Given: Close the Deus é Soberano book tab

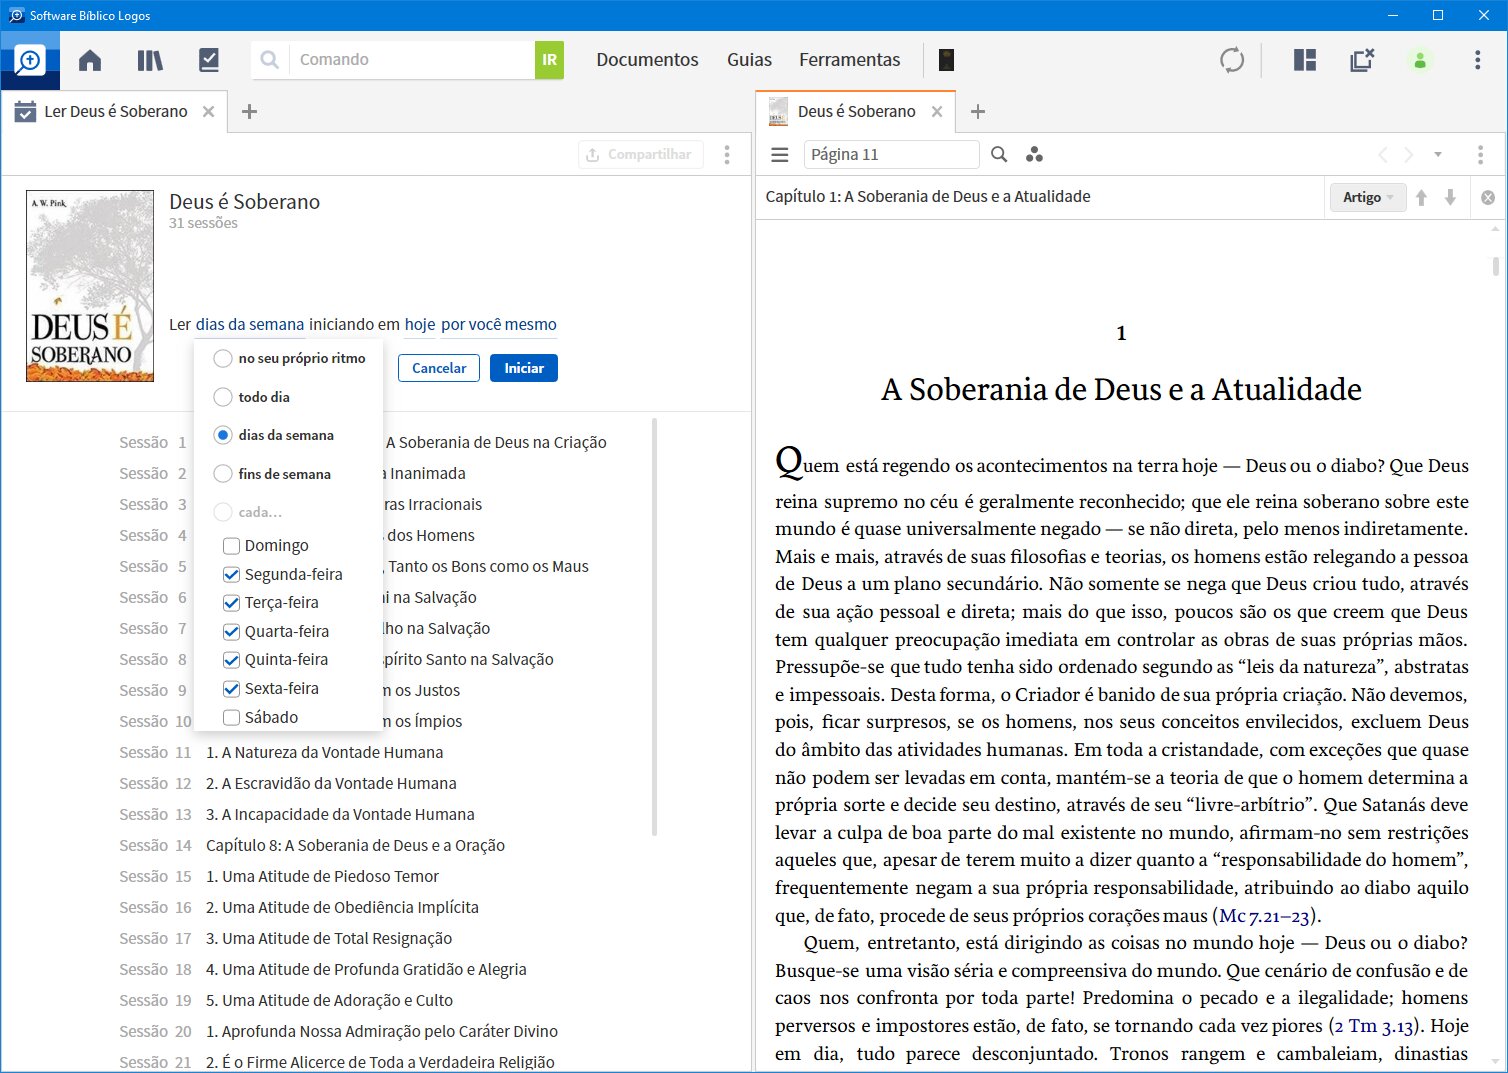Looking at the screenshot, I should [937, 111].
